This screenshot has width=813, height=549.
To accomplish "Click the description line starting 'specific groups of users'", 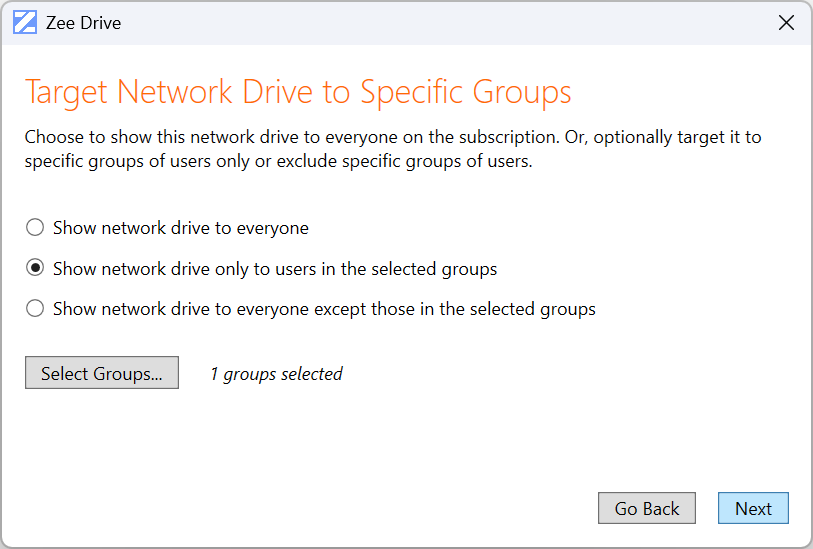I will (x=278, y=161).
